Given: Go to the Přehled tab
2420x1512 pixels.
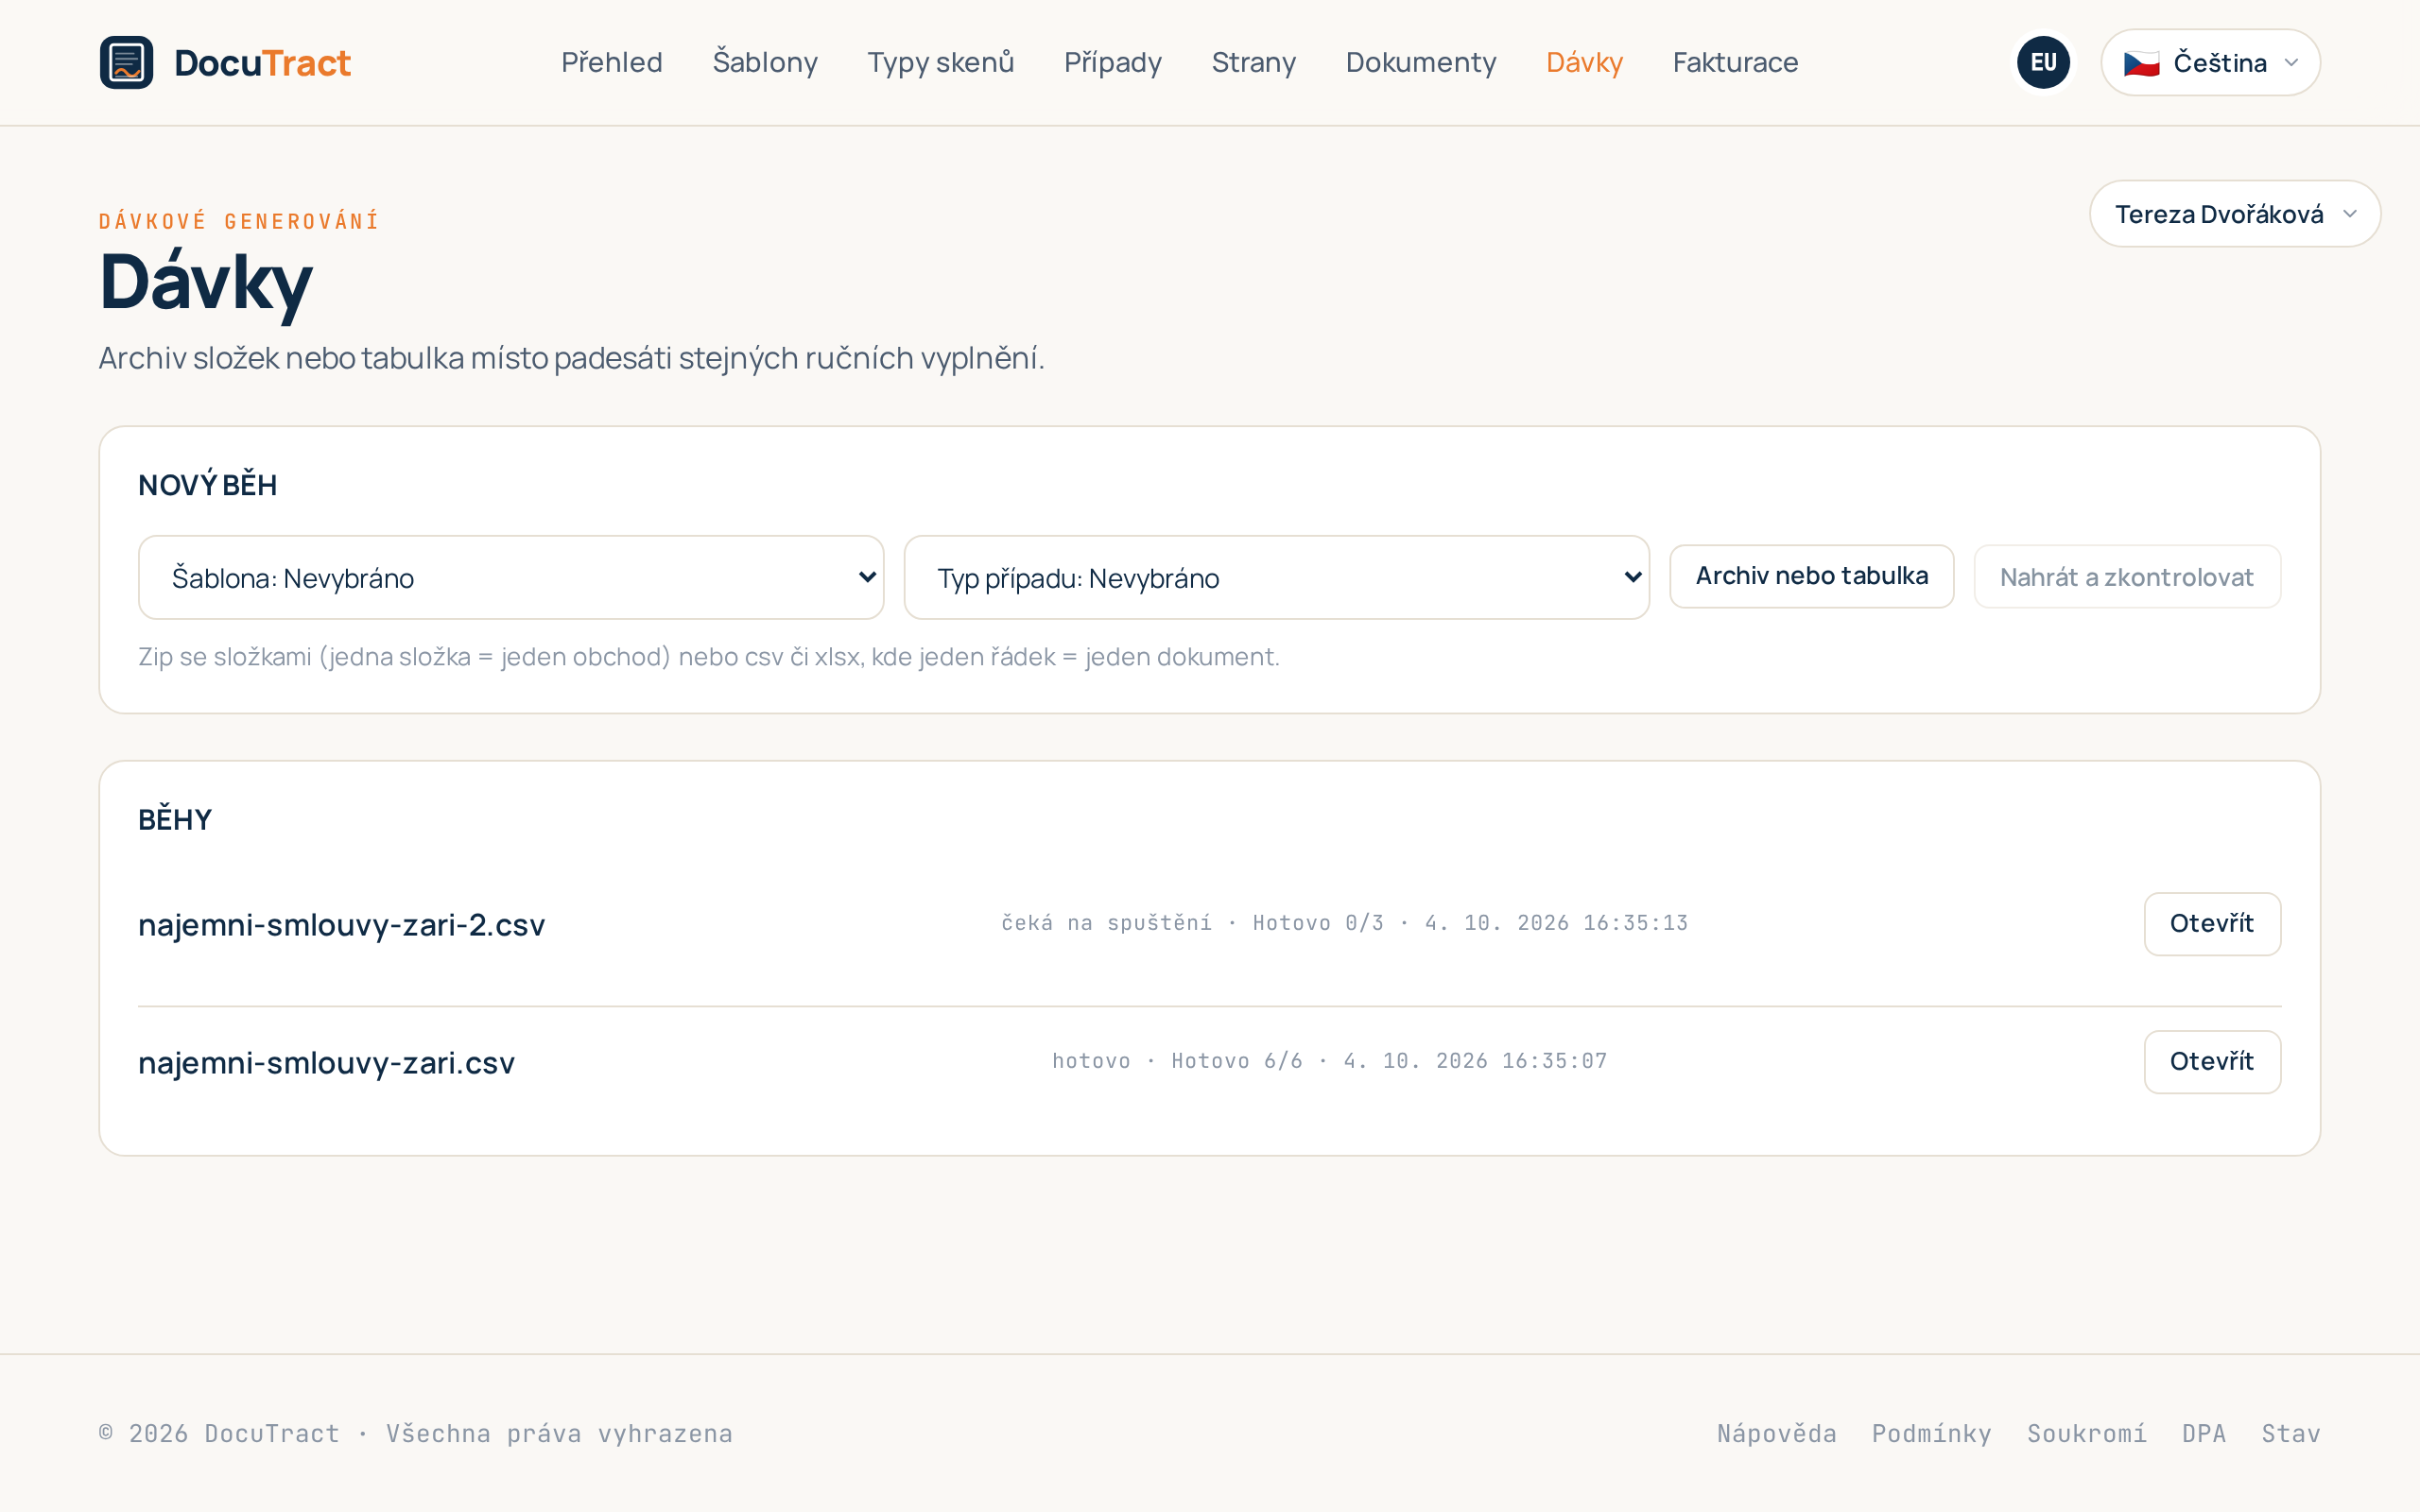Looking at the screenshot, I should click(x=611, y=62).
